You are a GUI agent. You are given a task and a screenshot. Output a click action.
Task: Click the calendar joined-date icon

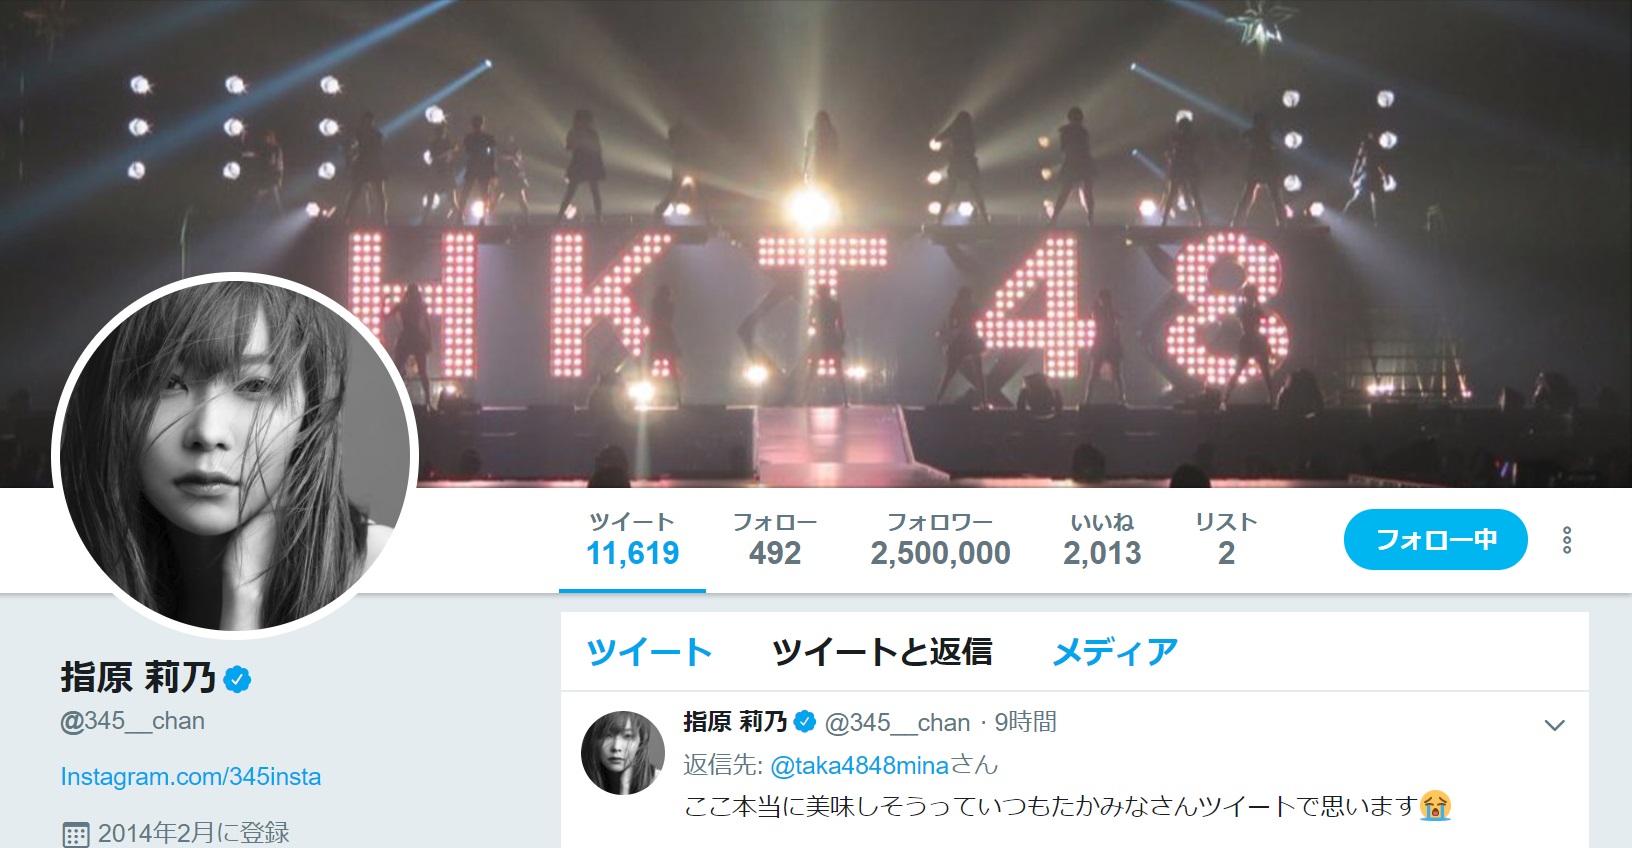tap(76, 833)
